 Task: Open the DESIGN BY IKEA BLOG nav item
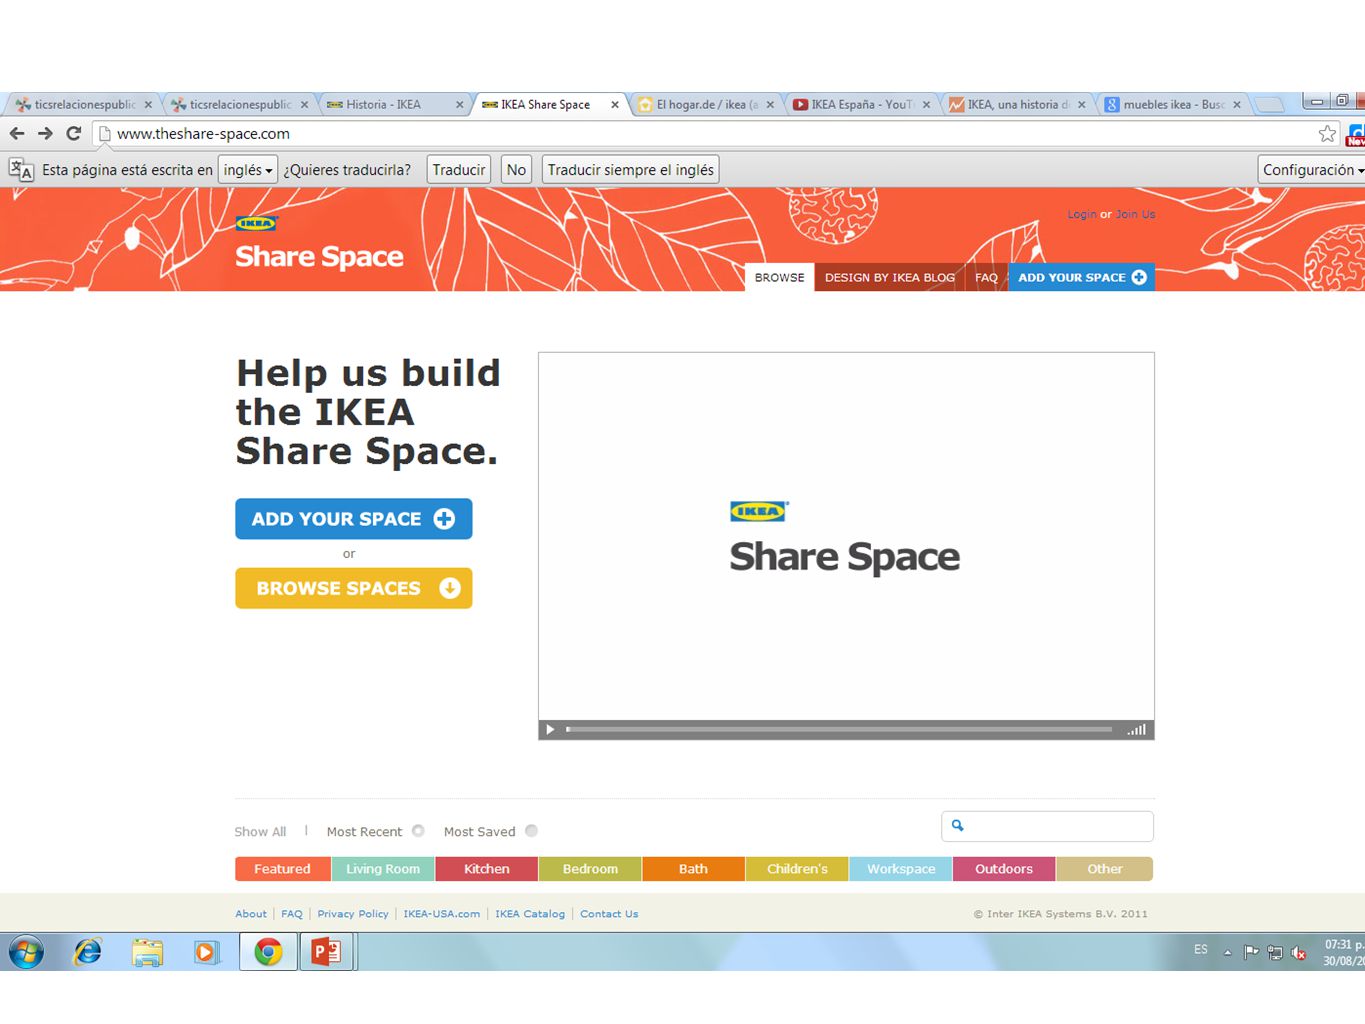tap(889, 278)
